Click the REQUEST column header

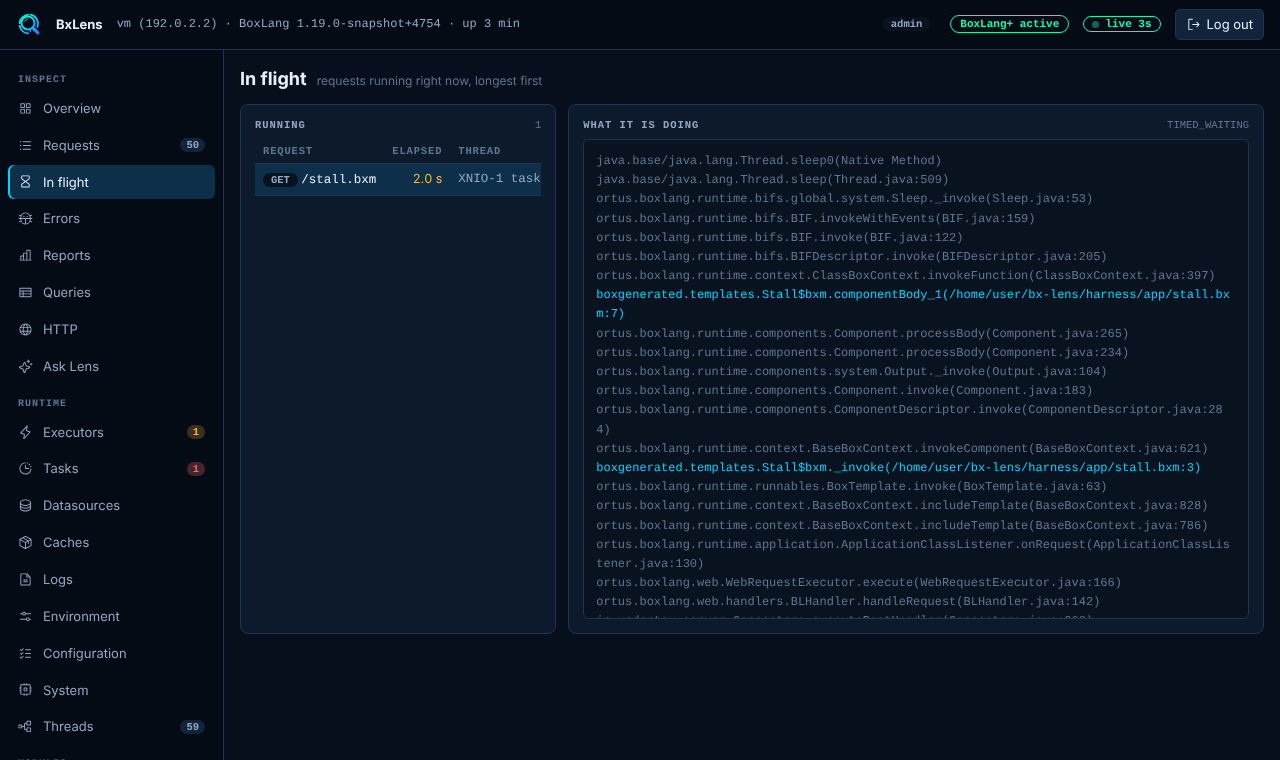click(288, 151)
